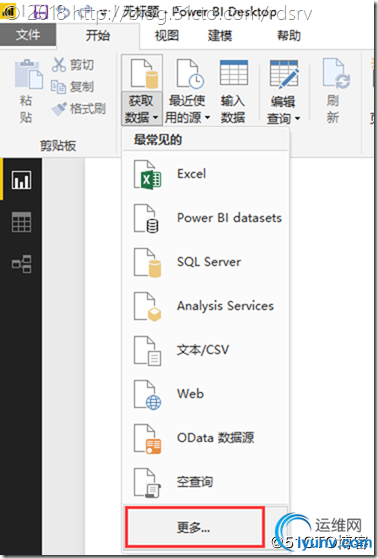Open the 文件 (File) menu tab
The image size is (378, 559).
(27, 35)
